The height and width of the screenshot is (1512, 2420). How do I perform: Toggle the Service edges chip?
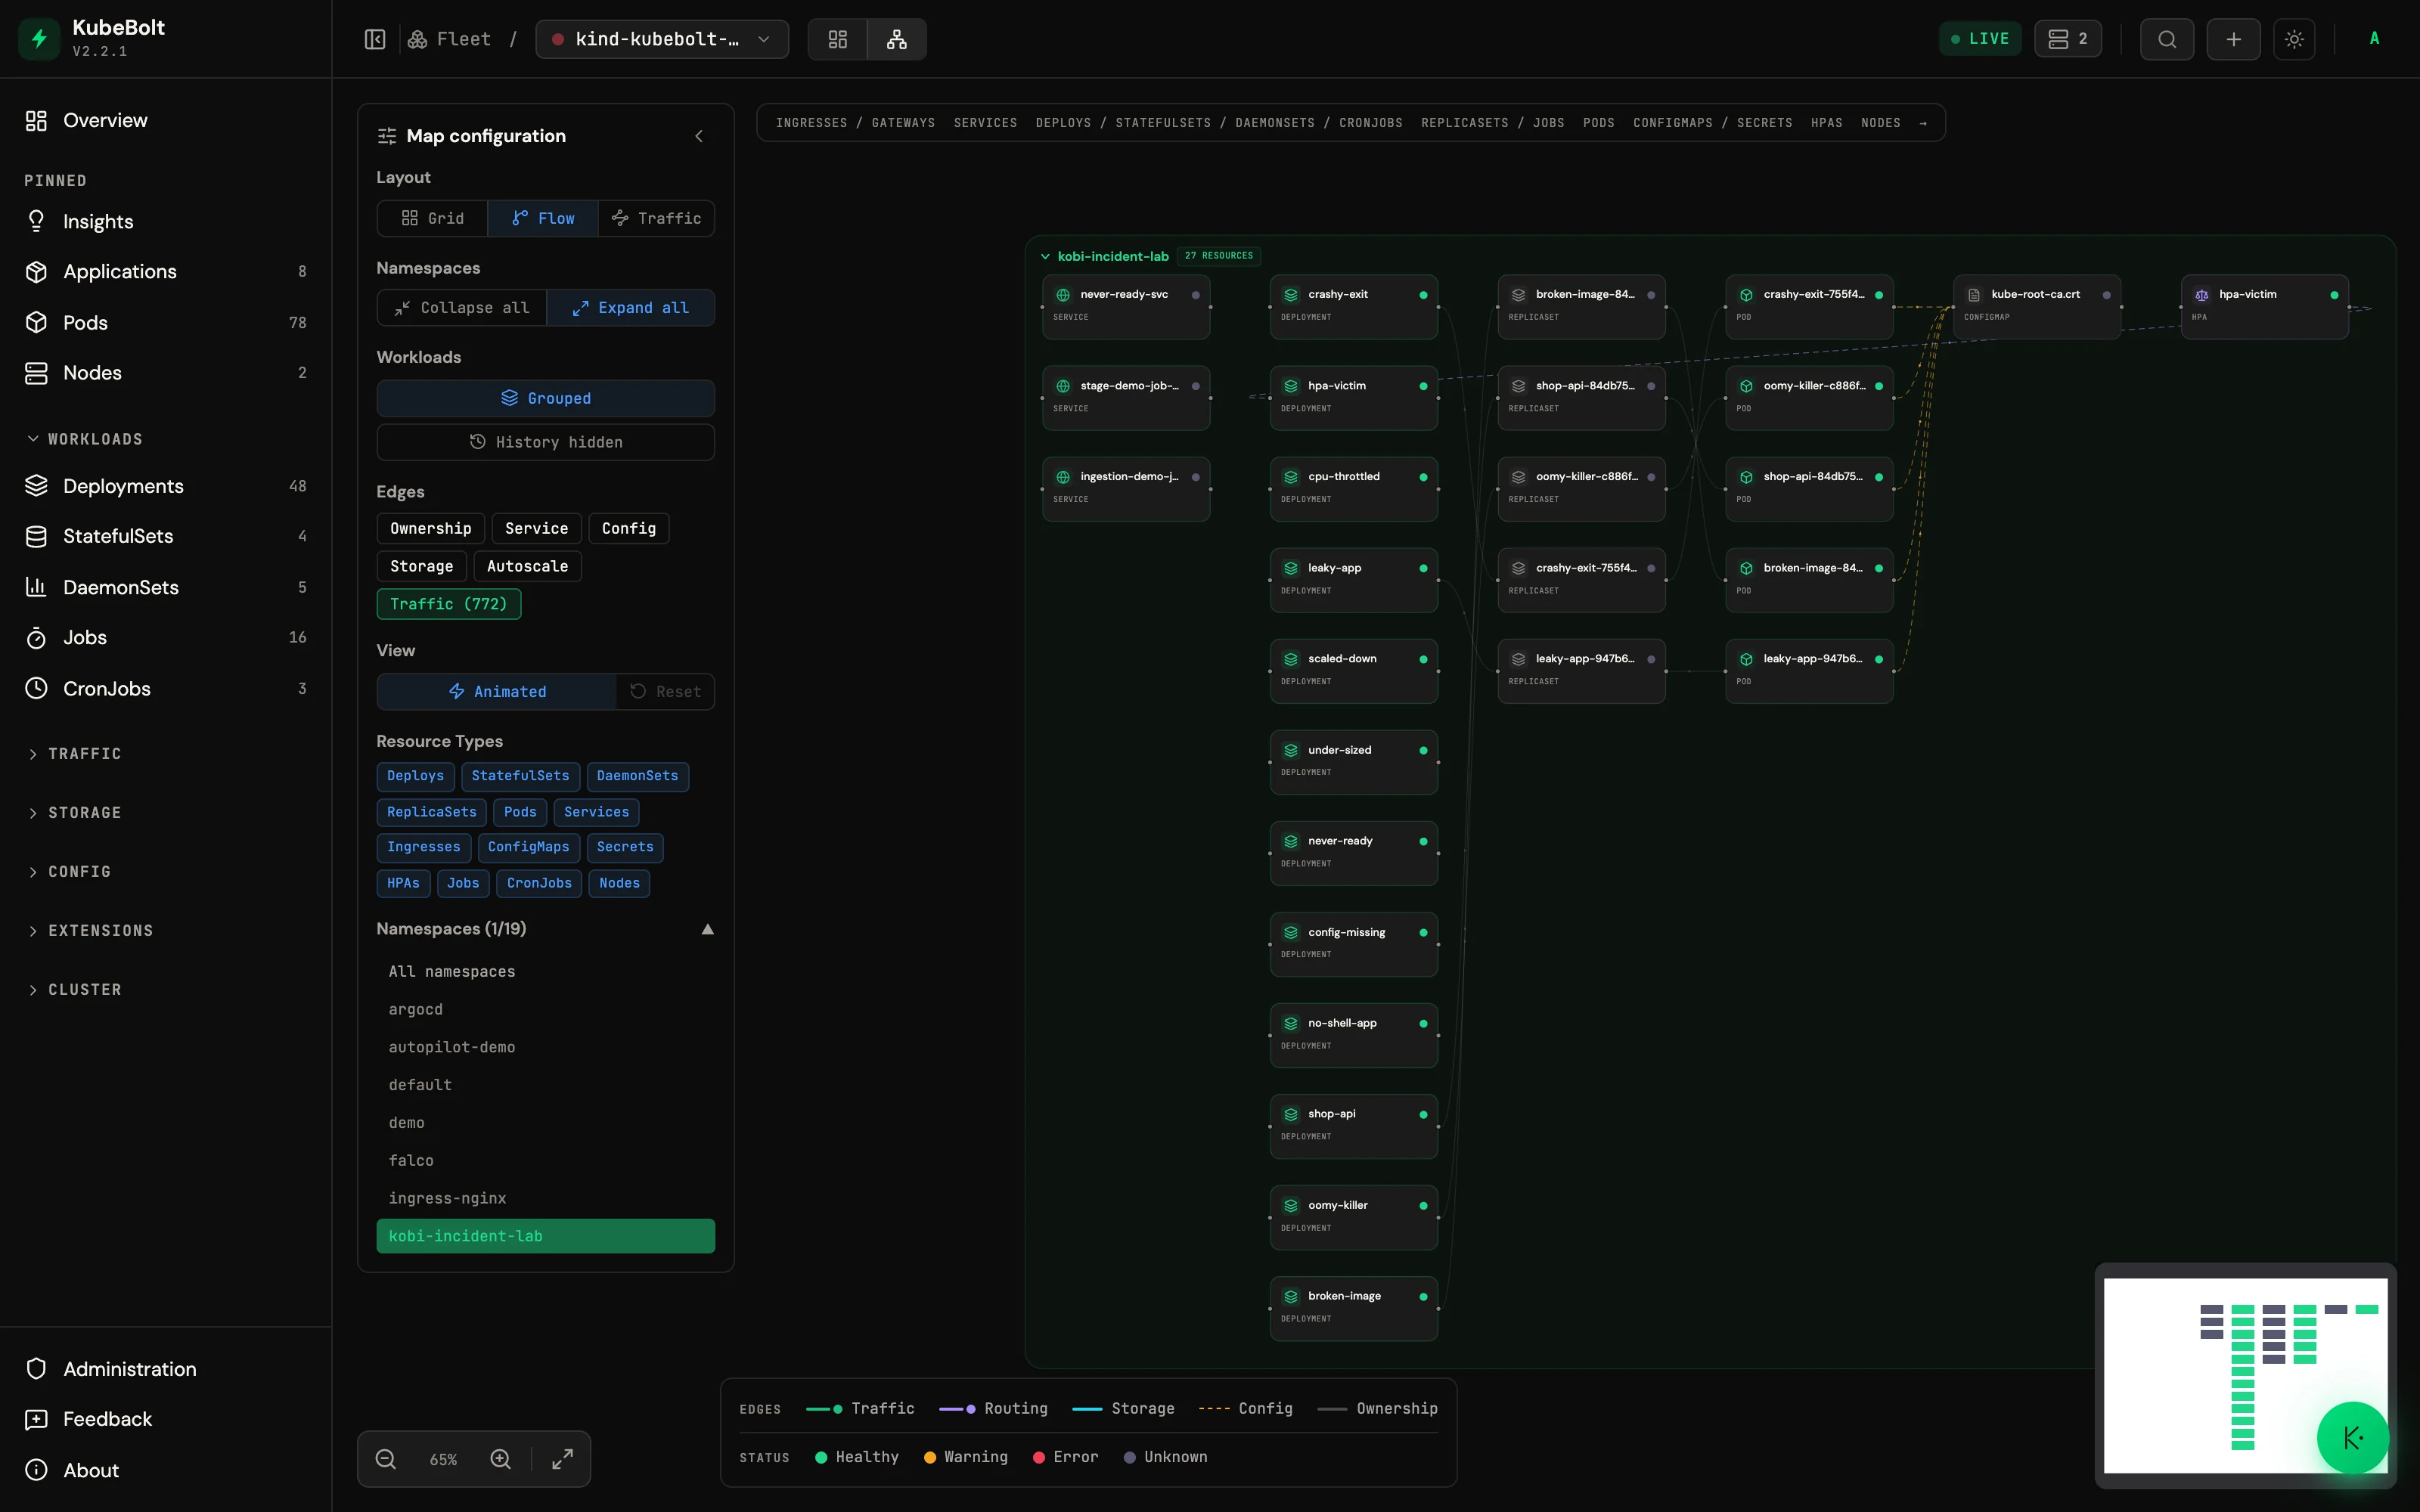coord(536,528)
